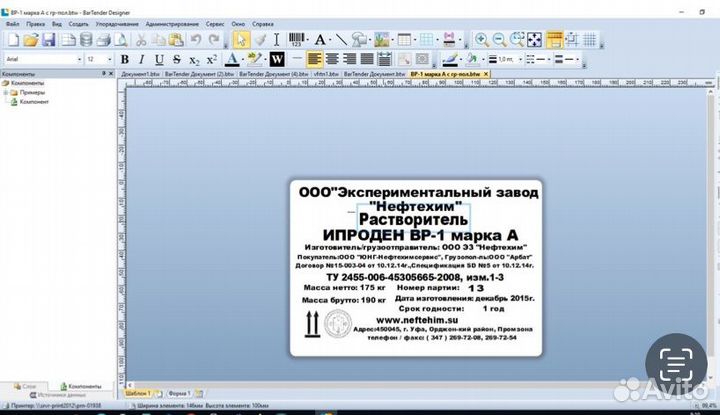The width and height of the screenshot is (720, 415).
Task: Switch to Форма 1 bottom tab
Action: click(179, 393)
